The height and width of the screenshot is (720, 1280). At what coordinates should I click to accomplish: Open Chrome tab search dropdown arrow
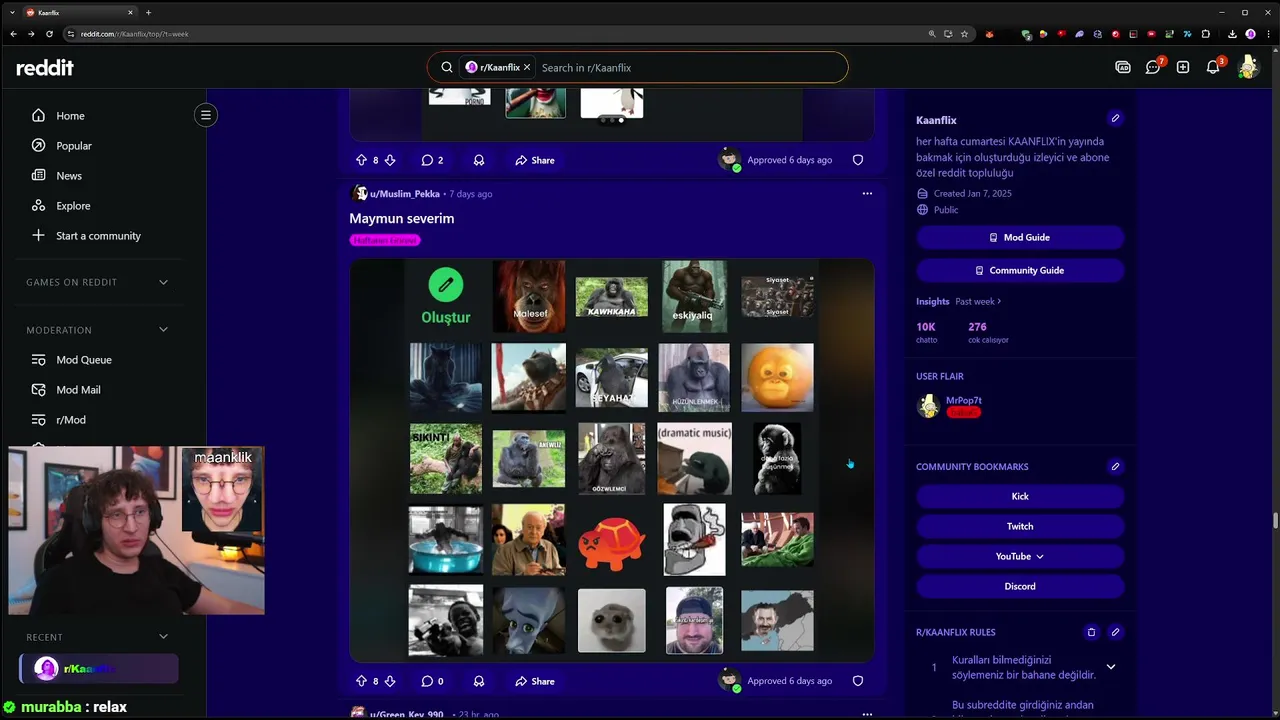click(12, 12)
